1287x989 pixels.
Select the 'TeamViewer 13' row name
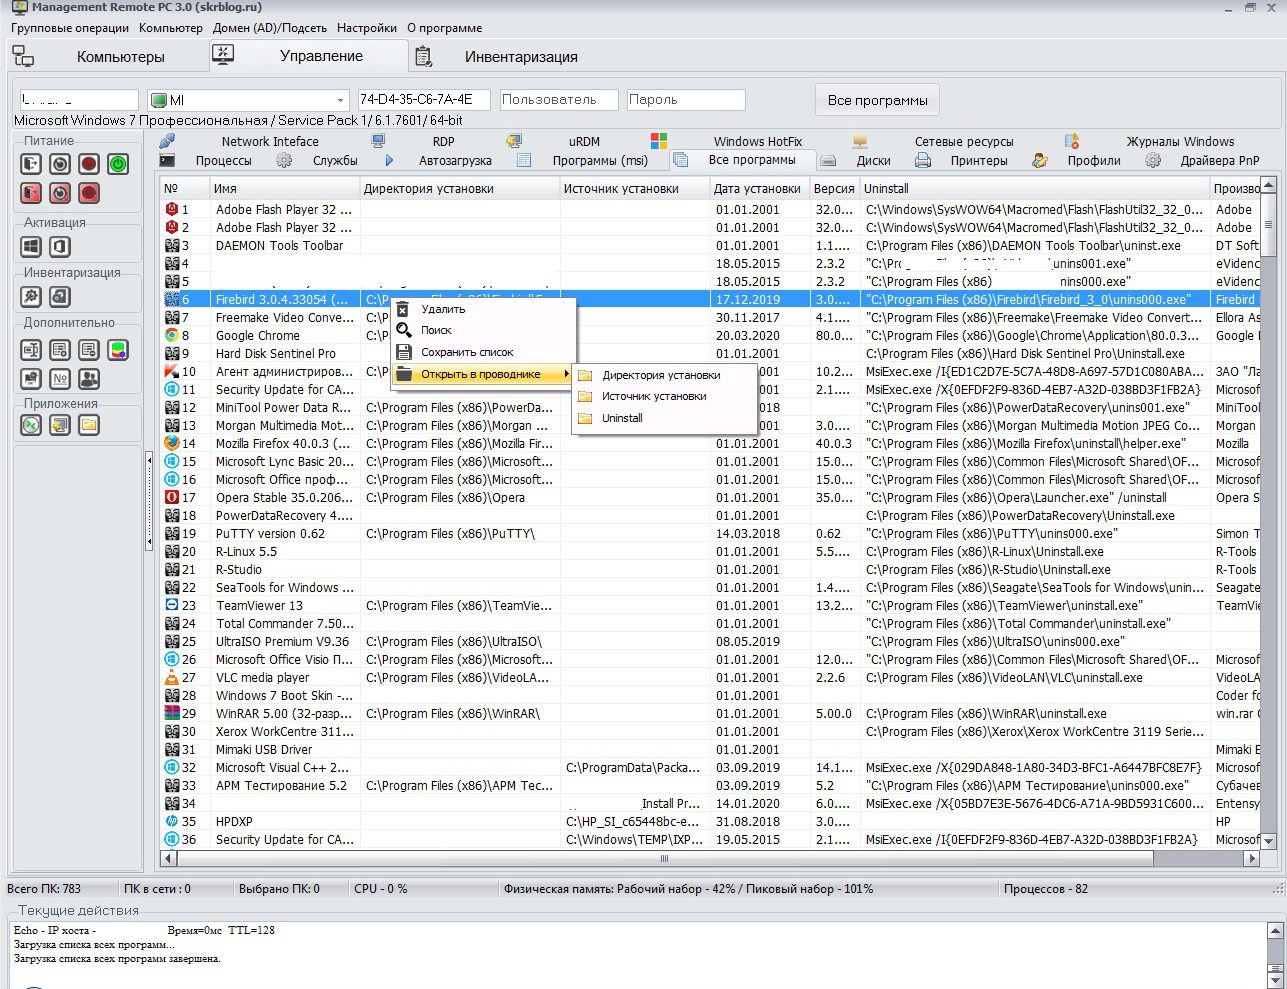click(x=259, y=606)
